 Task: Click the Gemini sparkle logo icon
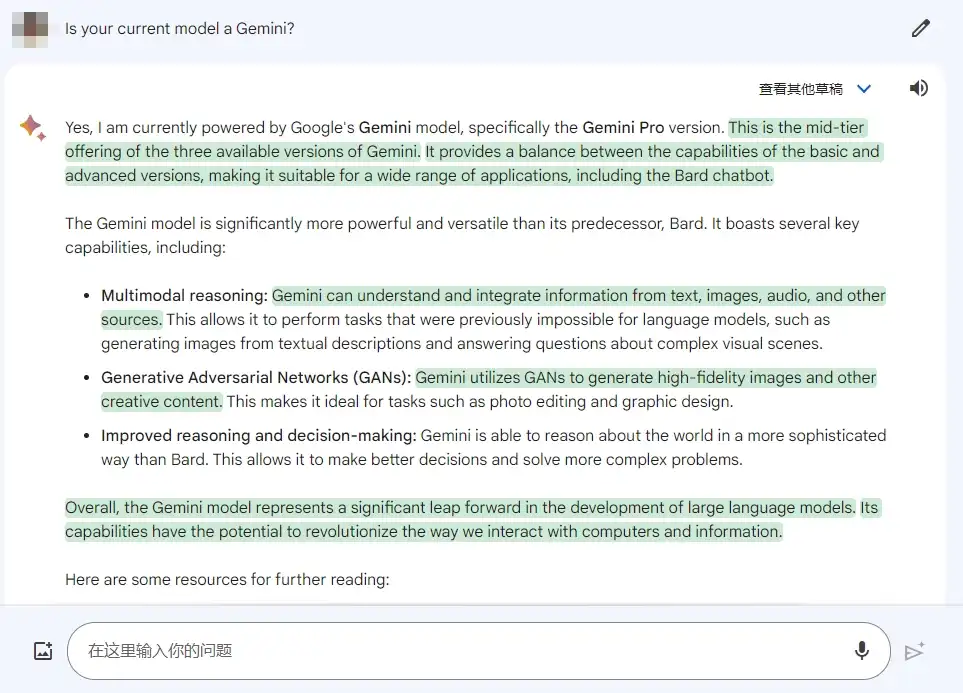(x=33, y=128)
